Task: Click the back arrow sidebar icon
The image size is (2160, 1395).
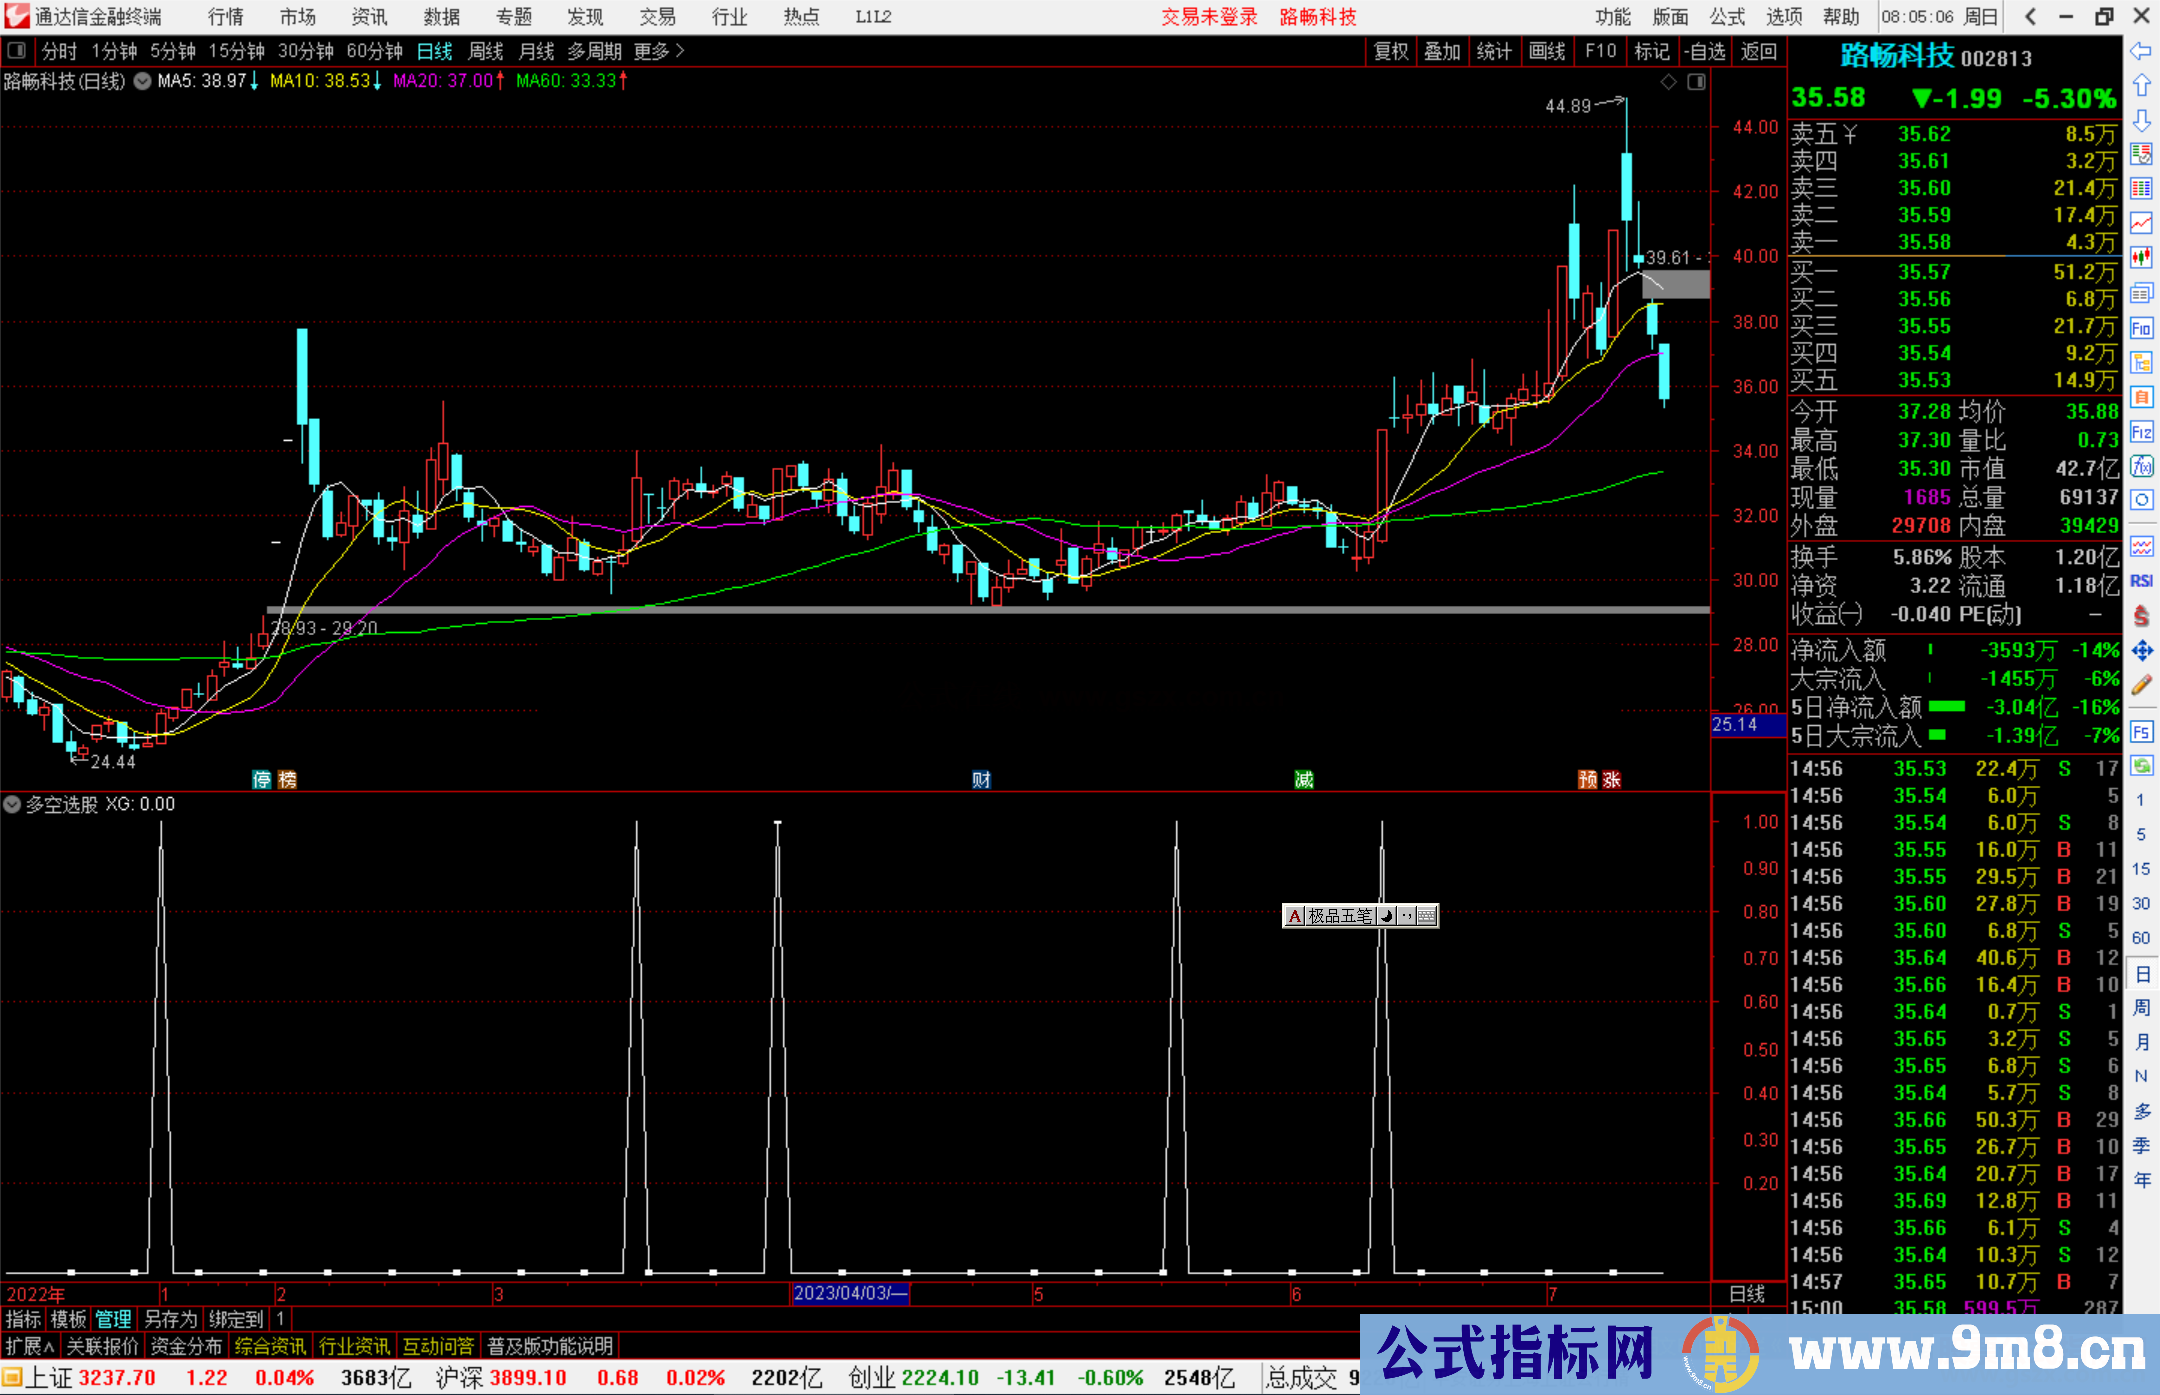Action: tap(2141, 51)
